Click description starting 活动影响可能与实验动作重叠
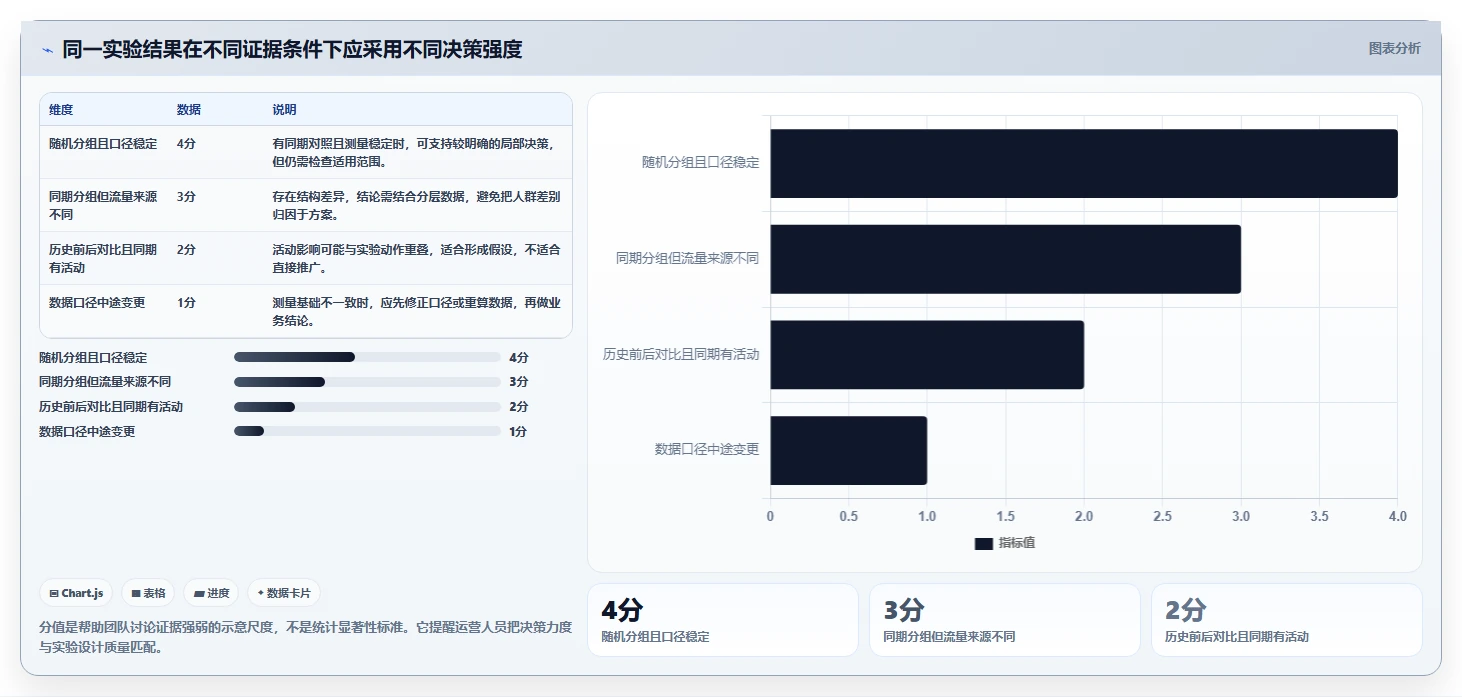Image resolution: width=1462 pixels, height=697 pixels. tap(416, 259)
